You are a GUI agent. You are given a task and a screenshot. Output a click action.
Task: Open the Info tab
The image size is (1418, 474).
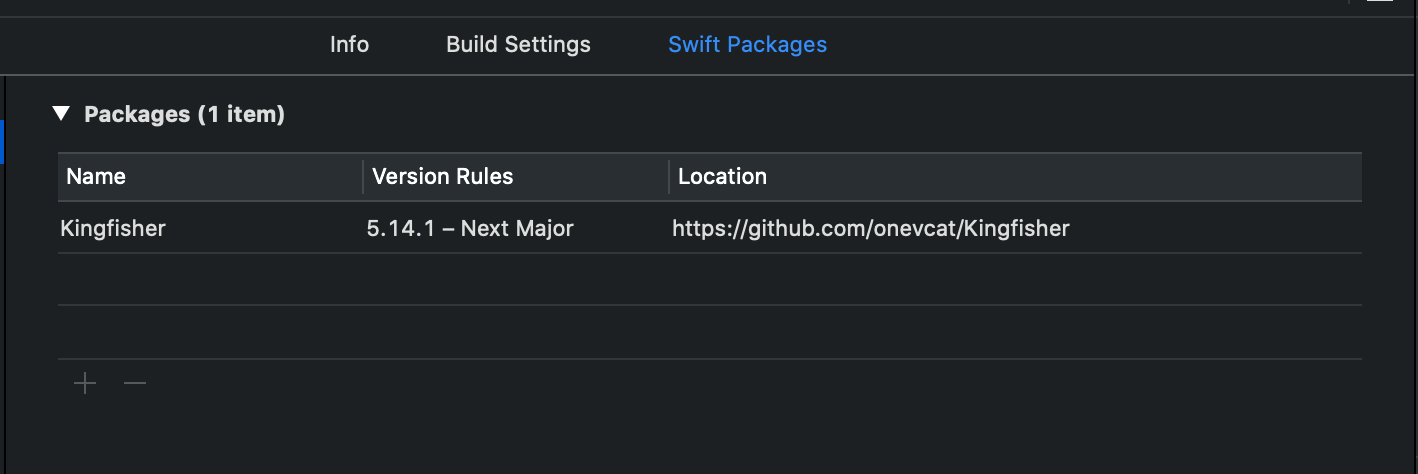coord(349,45)
